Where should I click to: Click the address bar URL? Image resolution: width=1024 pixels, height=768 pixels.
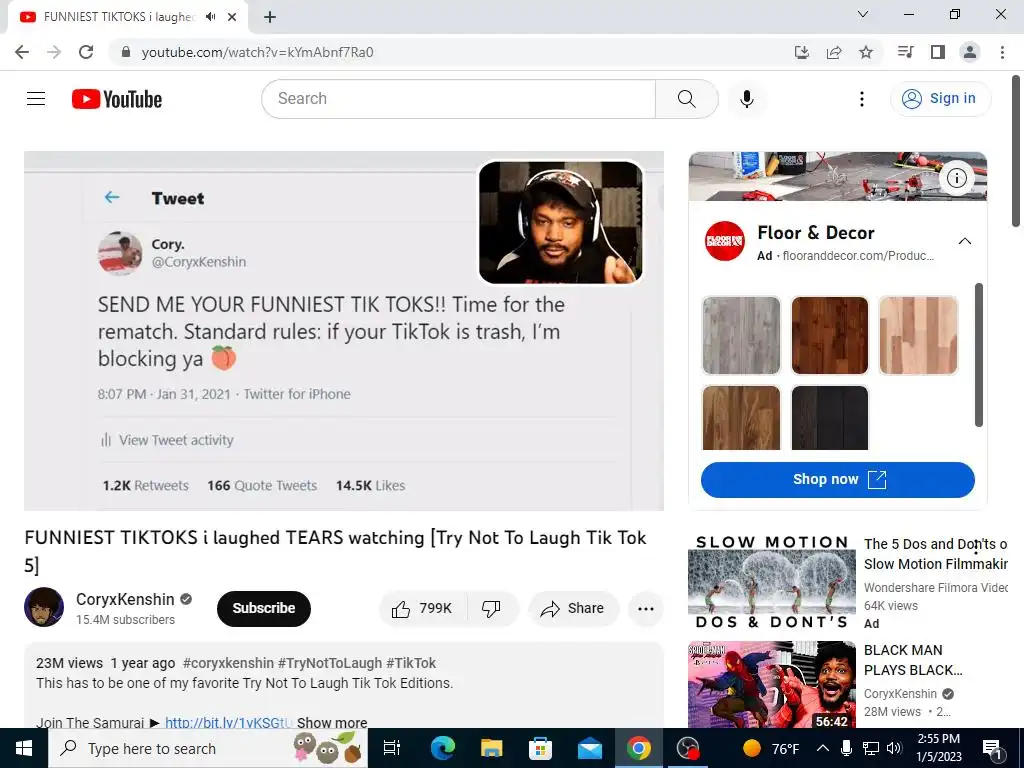tap(257, 52)
